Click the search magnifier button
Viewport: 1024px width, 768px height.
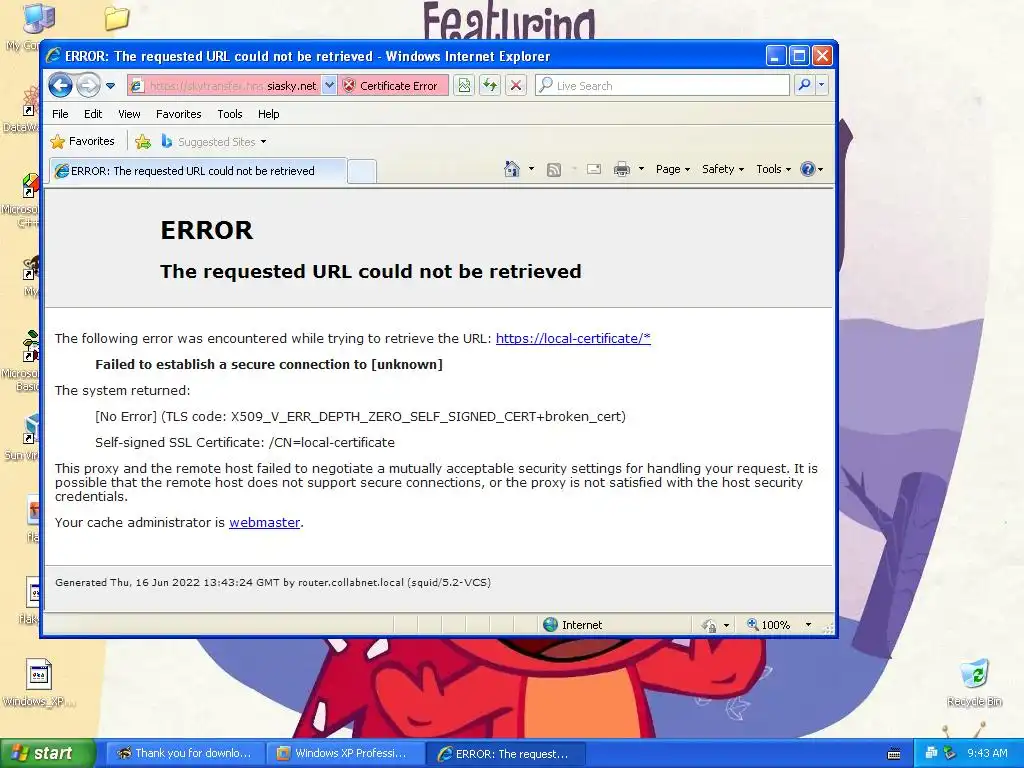point(805,85)
